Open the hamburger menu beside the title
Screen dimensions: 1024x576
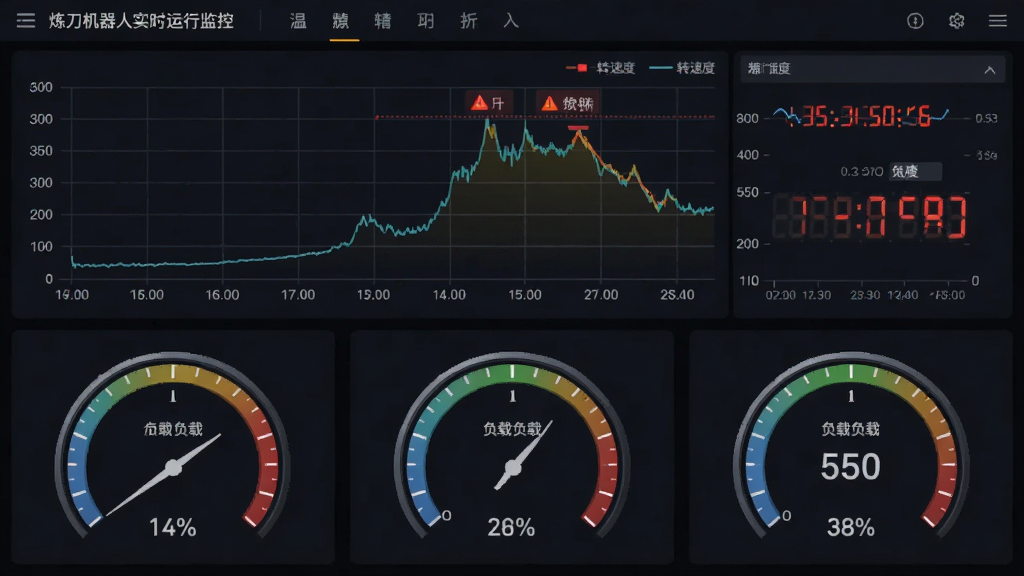[25, 21]
